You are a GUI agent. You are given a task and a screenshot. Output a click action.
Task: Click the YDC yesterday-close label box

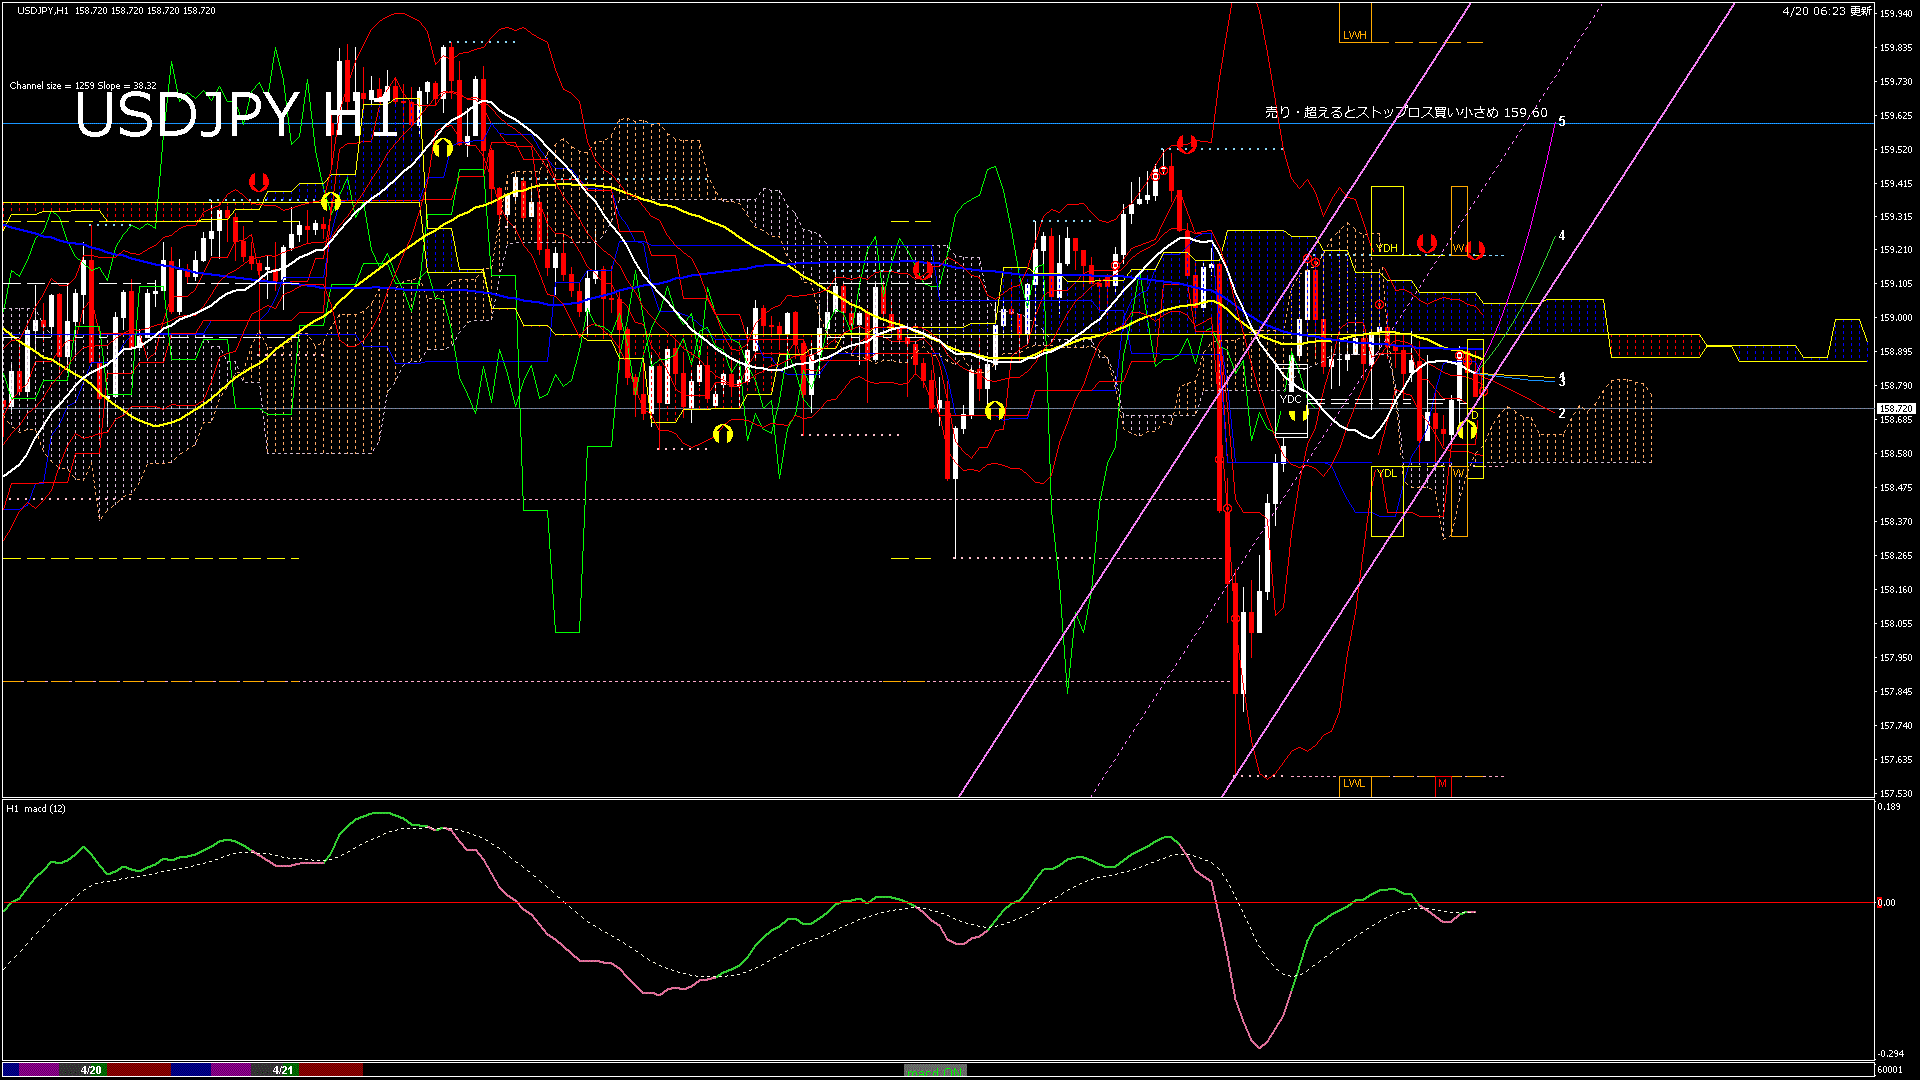[x=1291, y=399]
